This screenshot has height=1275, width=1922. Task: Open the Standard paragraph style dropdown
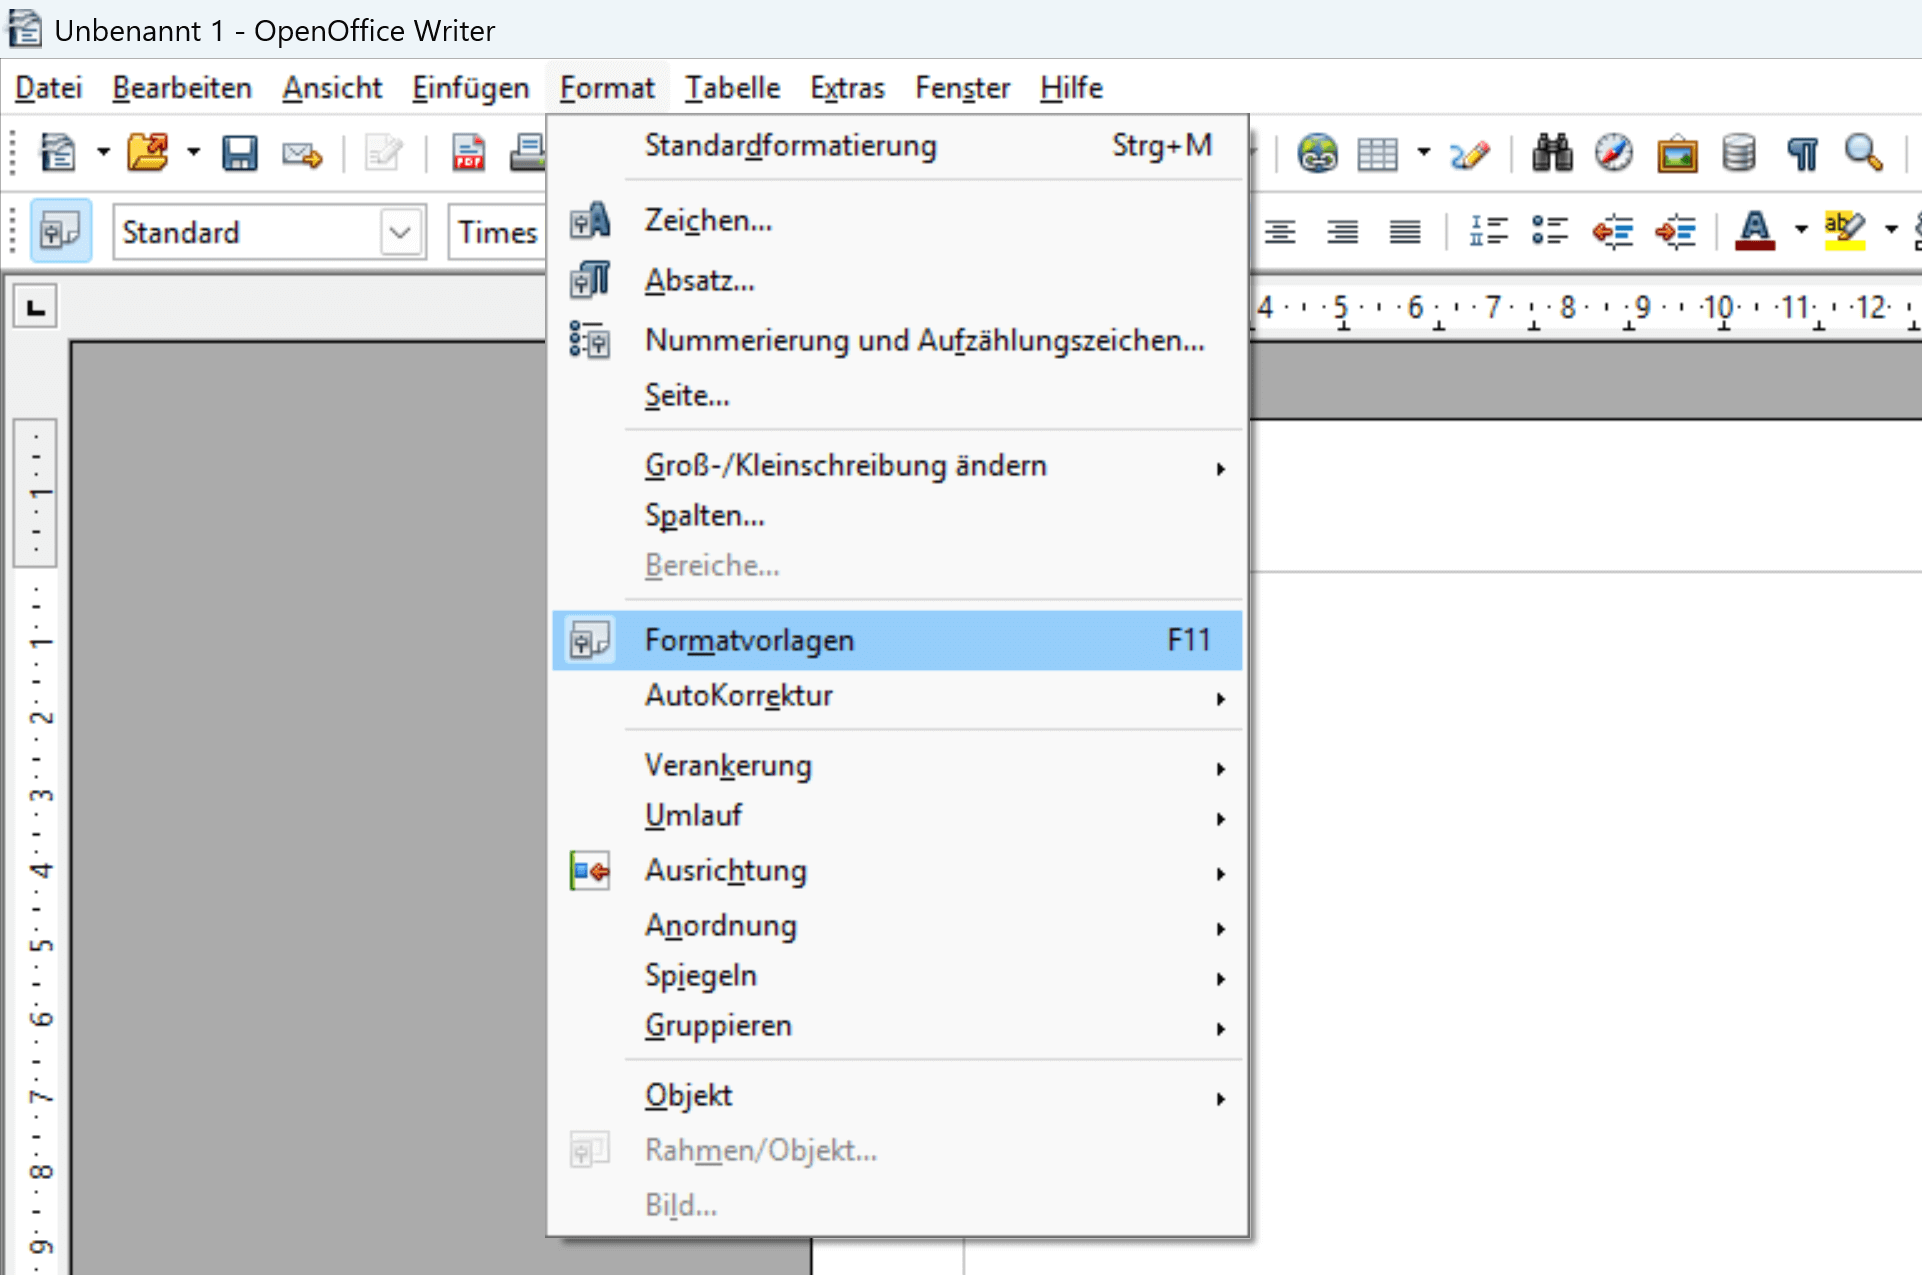coord(400,231)
